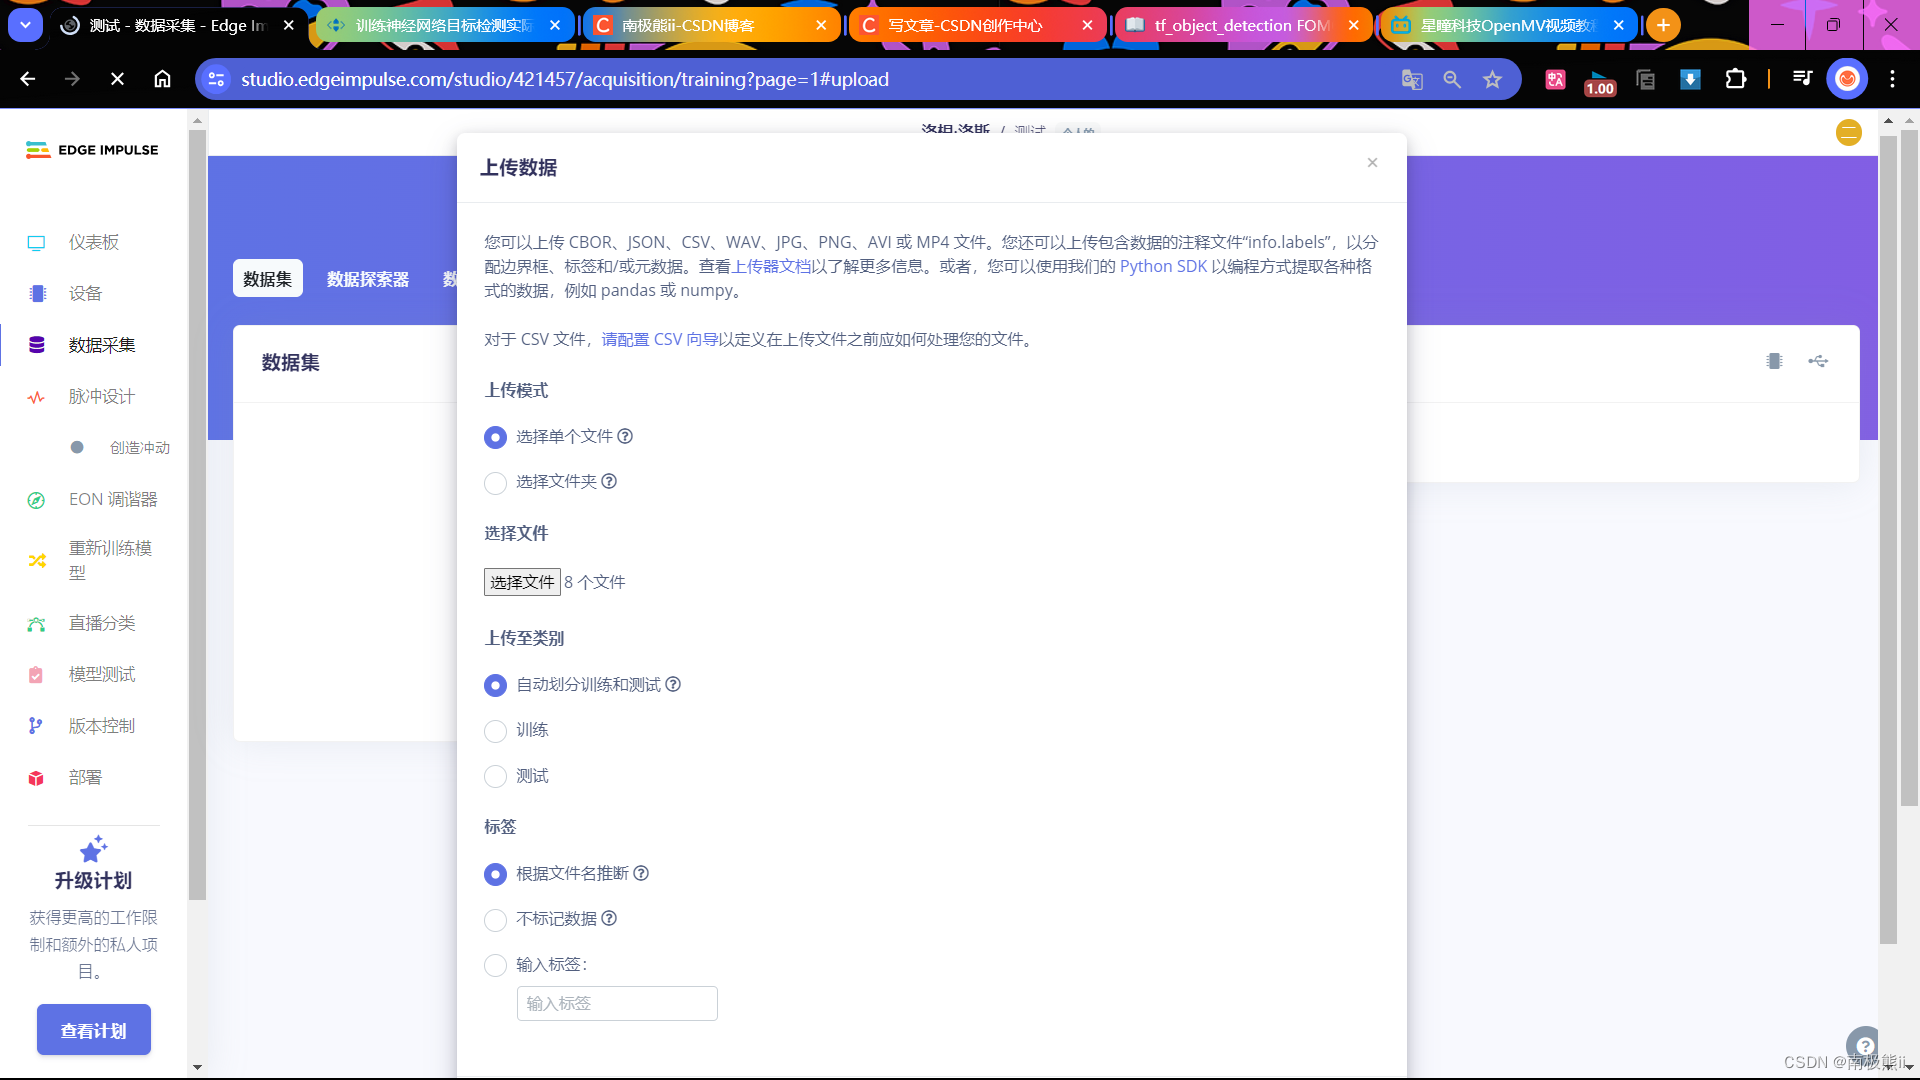Click the 输入标签 text field
Screen dimensions: 1920x1080
point(617,1004)
